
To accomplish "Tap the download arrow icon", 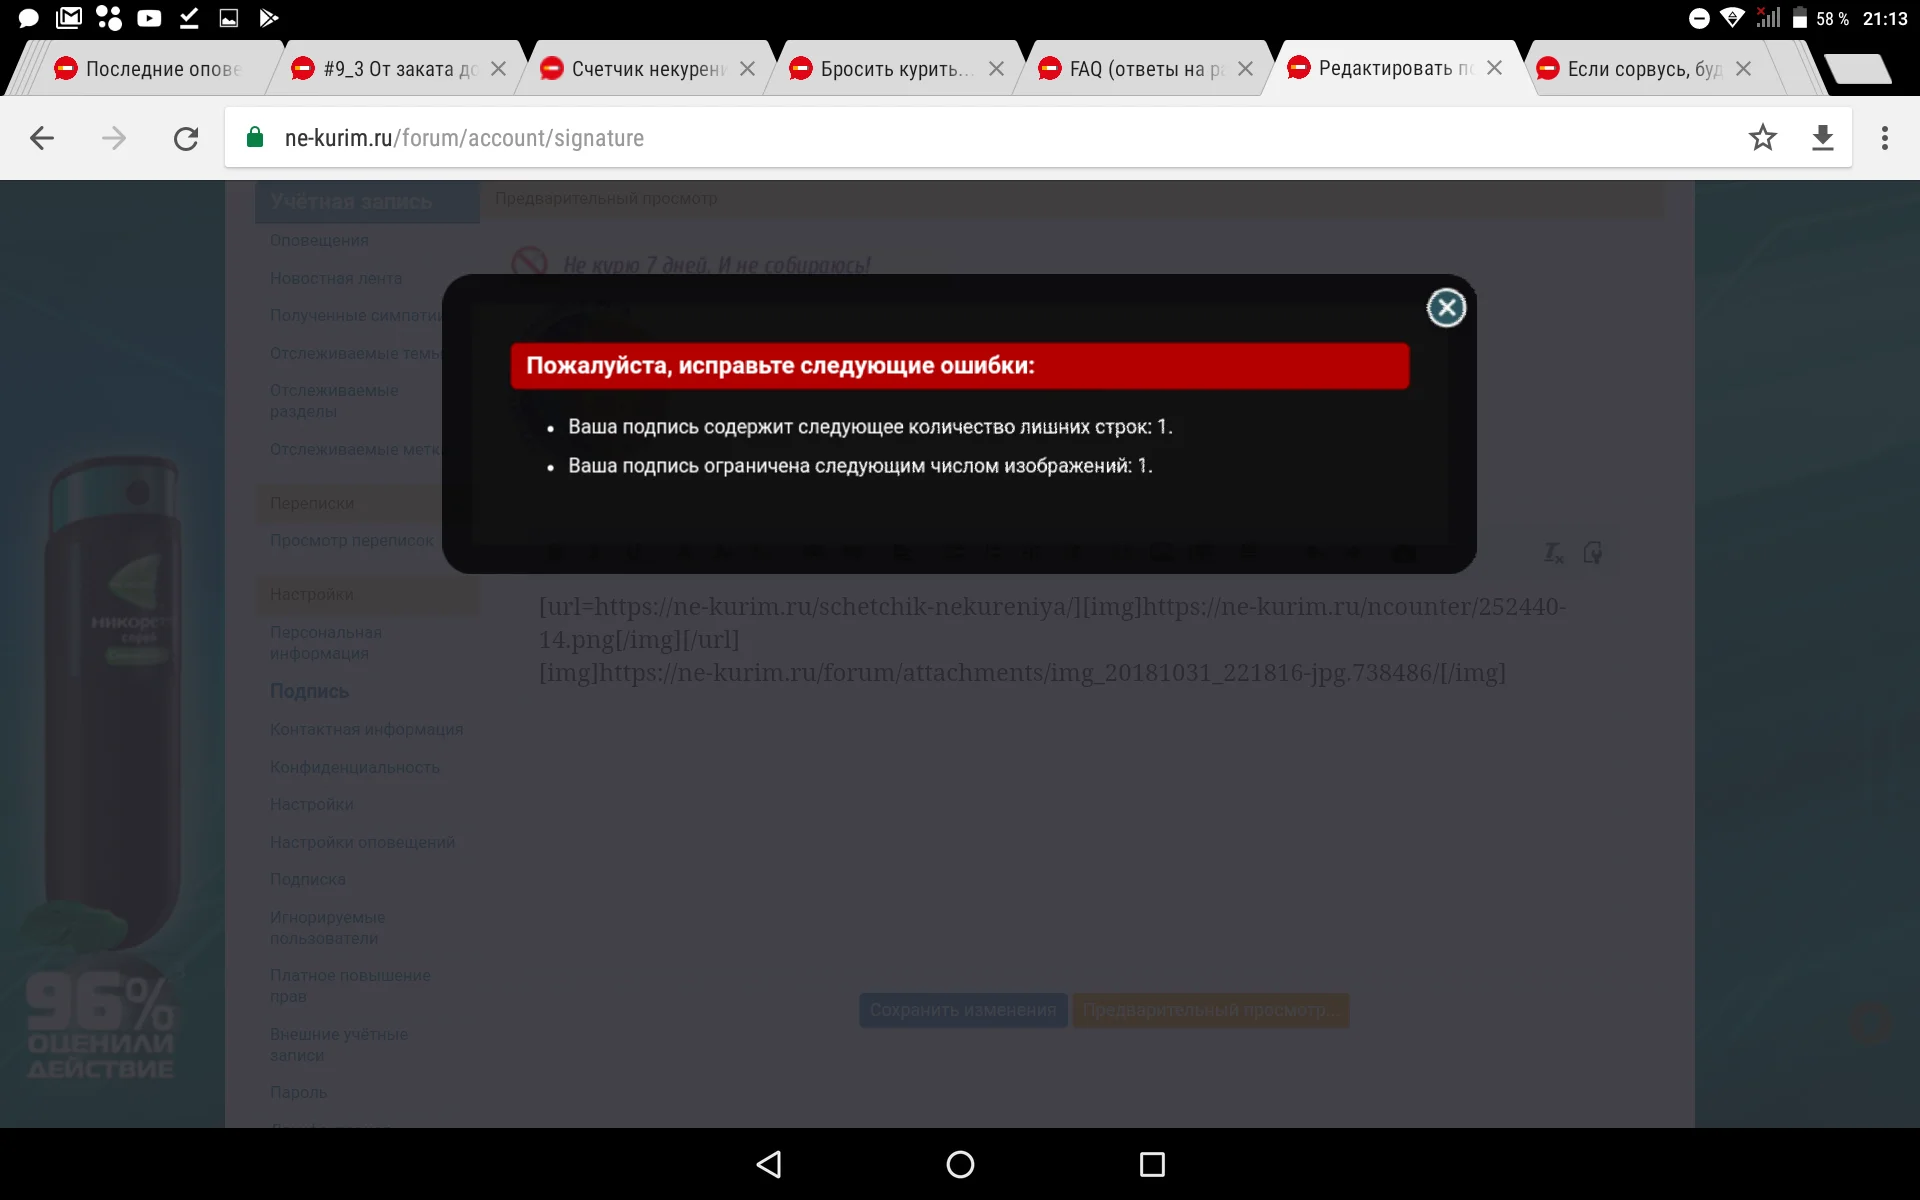I will click(1822, 138).
